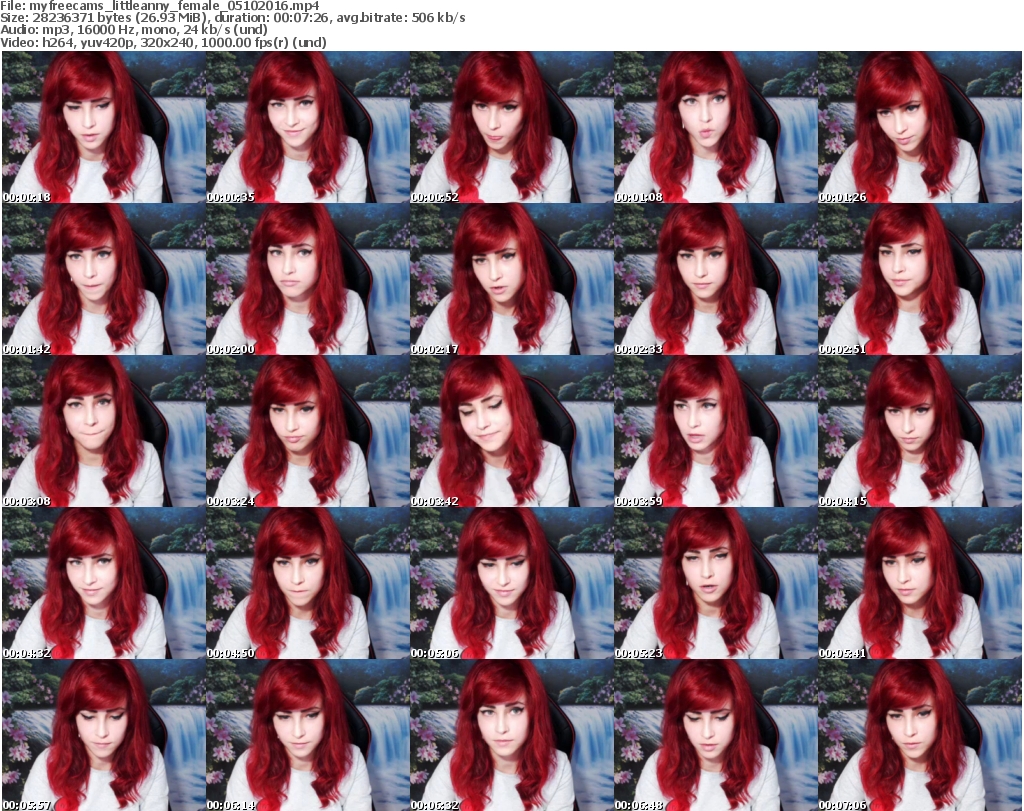Open the thumbnail stamped 00:02:00
Screen dimensions: 1024x811
click(308, 279)
